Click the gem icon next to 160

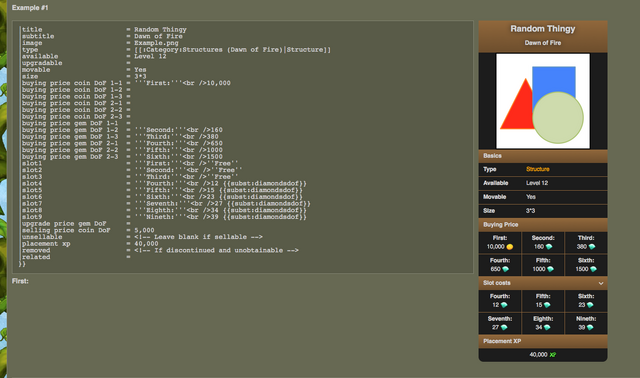(549, 247)
